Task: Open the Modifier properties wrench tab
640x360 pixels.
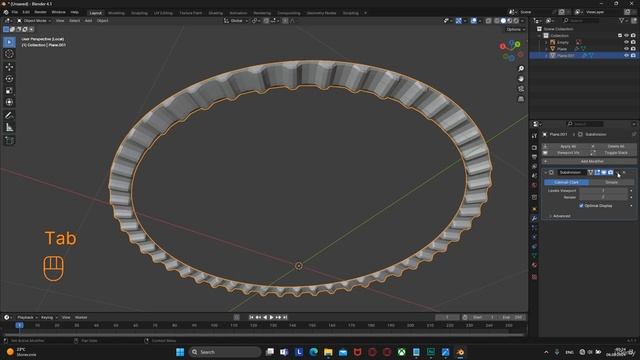Action: click(534, 218)
